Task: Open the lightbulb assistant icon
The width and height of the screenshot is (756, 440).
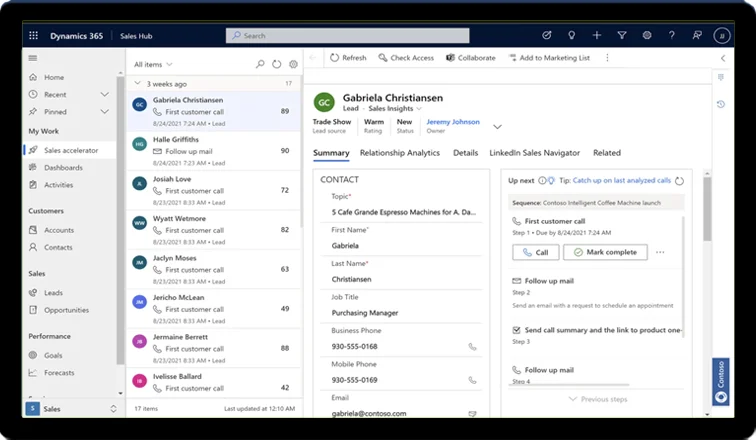Action: pos(571,35)
